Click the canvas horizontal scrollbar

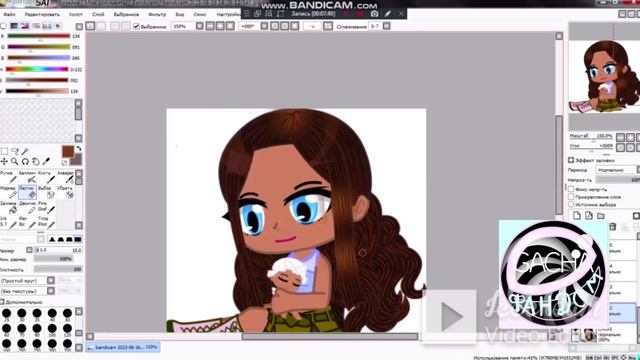click(330, 336)
